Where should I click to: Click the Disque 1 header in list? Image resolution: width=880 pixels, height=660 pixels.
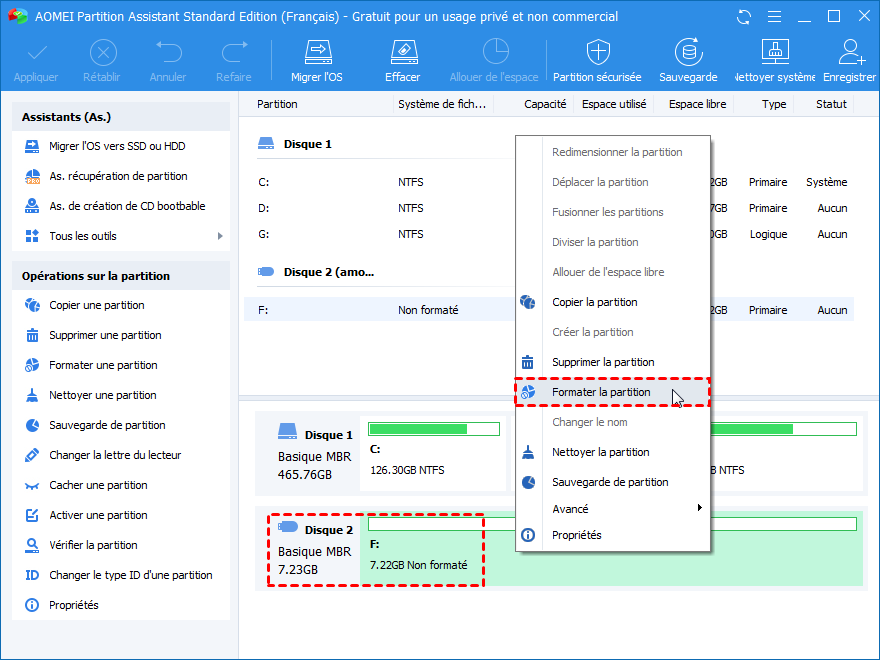pyautogui.click(x=308, y=144)
